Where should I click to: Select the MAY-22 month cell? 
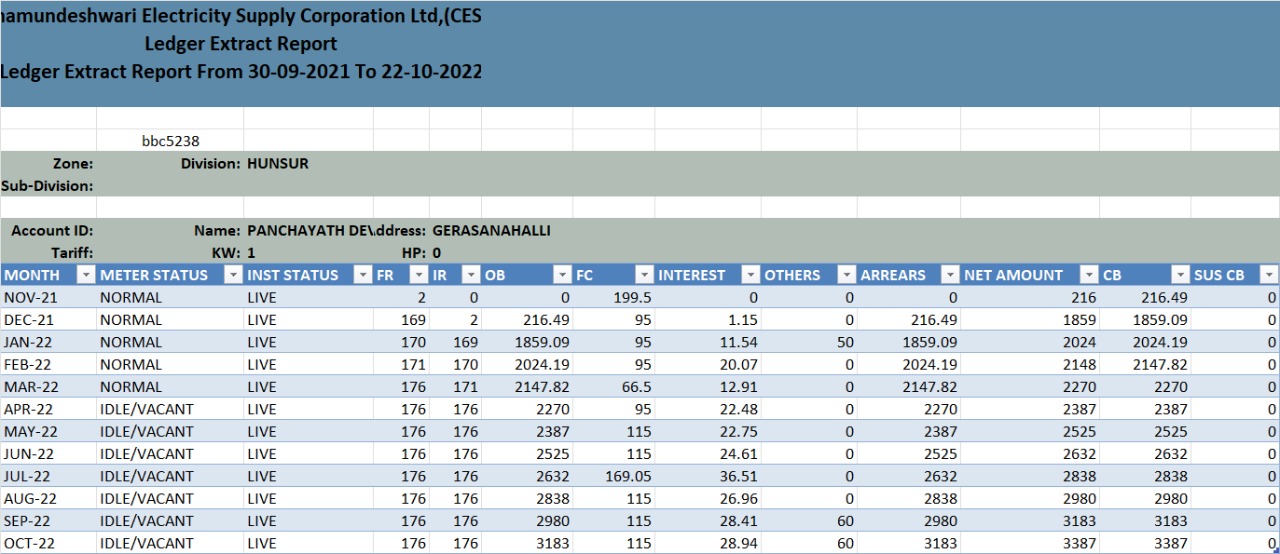48,432
